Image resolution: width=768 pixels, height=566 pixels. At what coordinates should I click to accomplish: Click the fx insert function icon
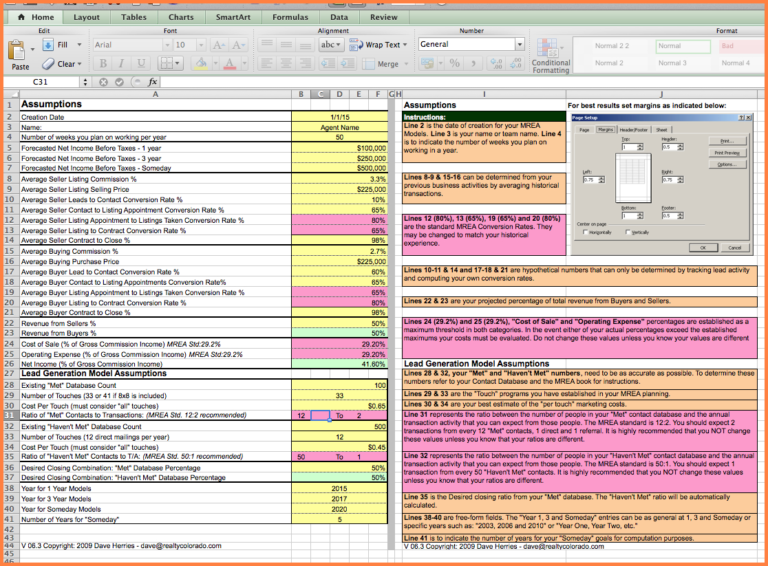click(x=153, y=82)
